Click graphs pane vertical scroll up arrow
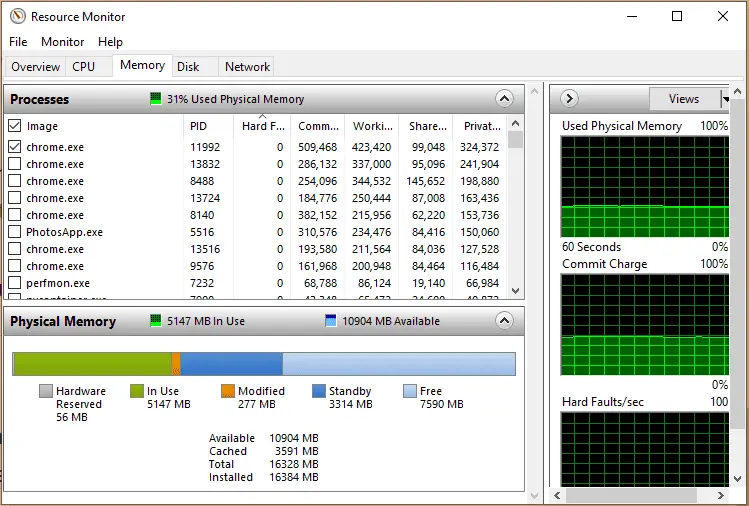749x506 pixels. click(737, 91)
